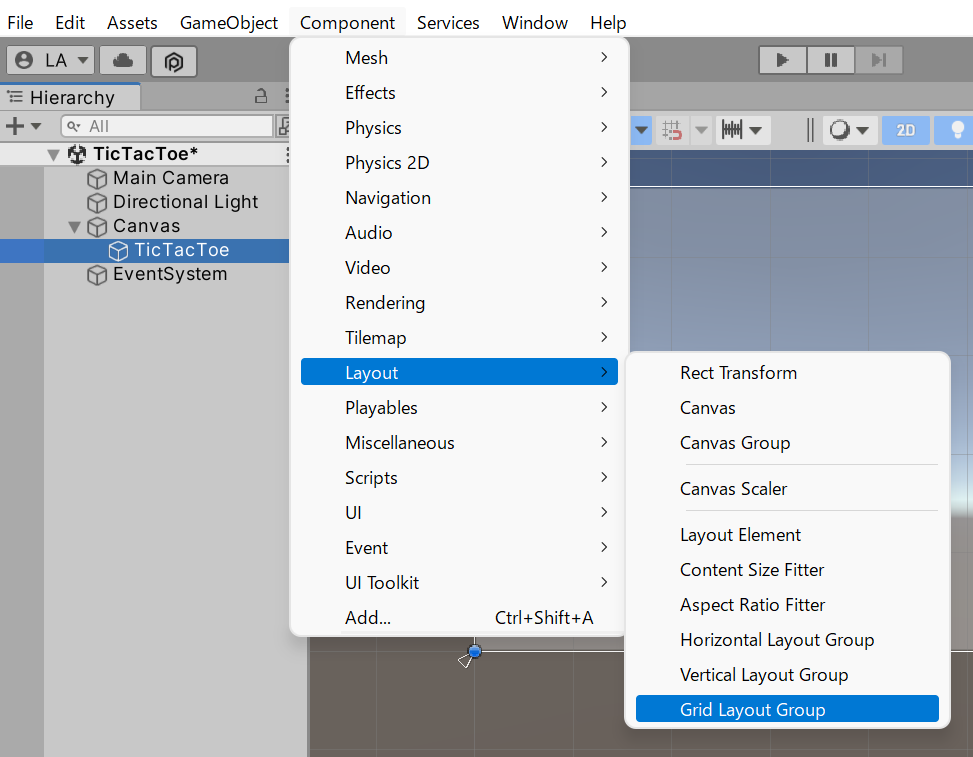Open the LA account dropdown
The height and width of the screenshot is (757, 973).
tap(52, 61)
